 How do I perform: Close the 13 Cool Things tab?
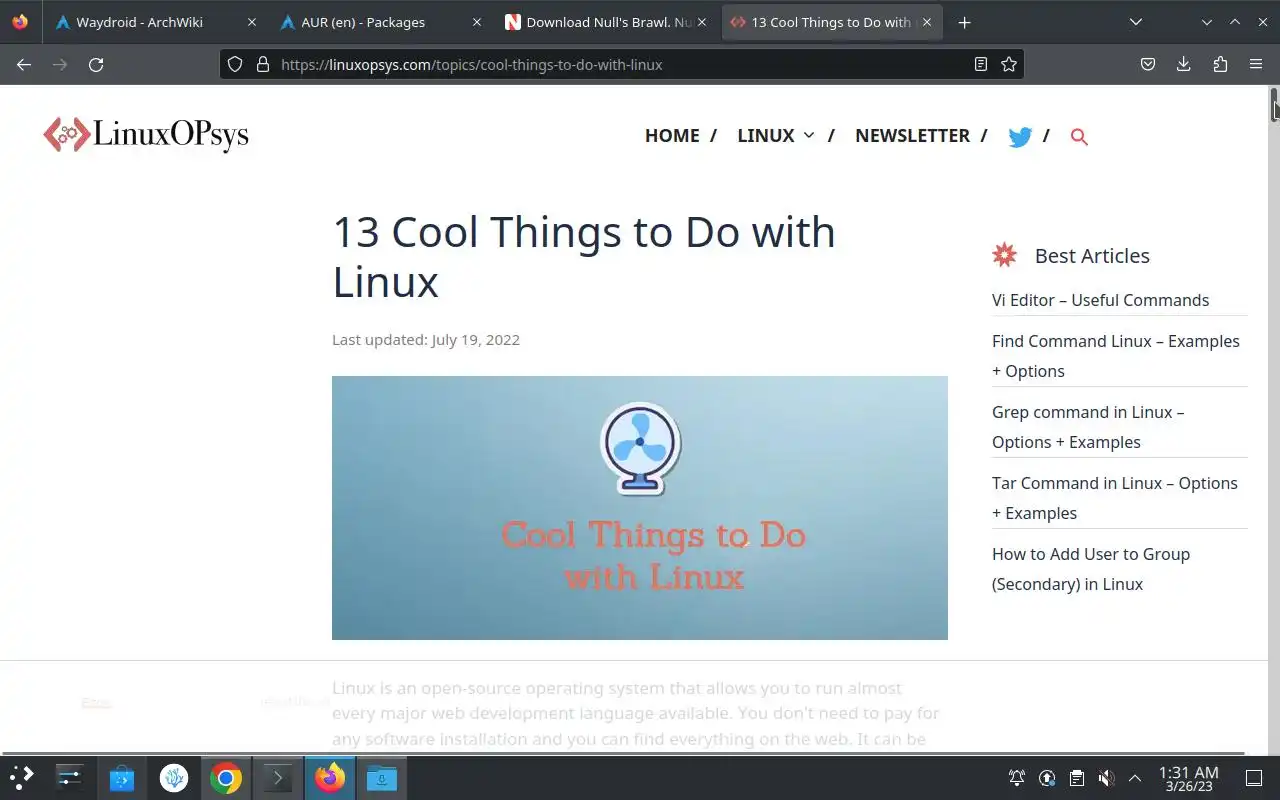pos(927,22)
